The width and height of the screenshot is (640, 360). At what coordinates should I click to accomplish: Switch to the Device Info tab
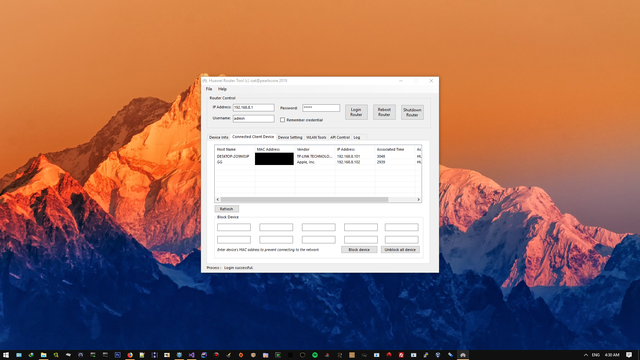point(219,138)
